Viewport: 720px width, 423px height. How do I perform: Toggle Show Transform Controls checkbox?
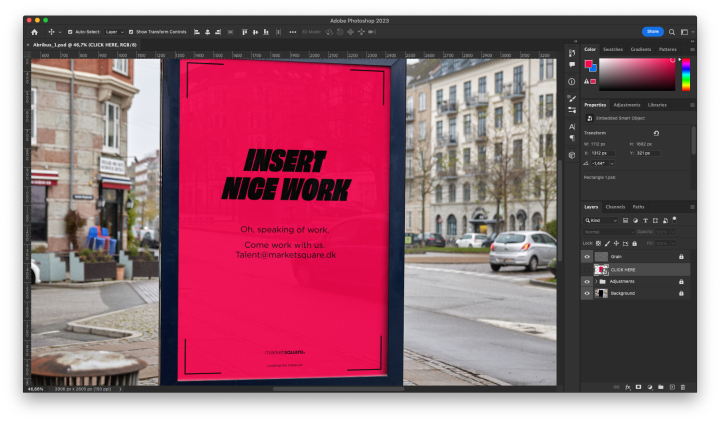tap(131, 32)
